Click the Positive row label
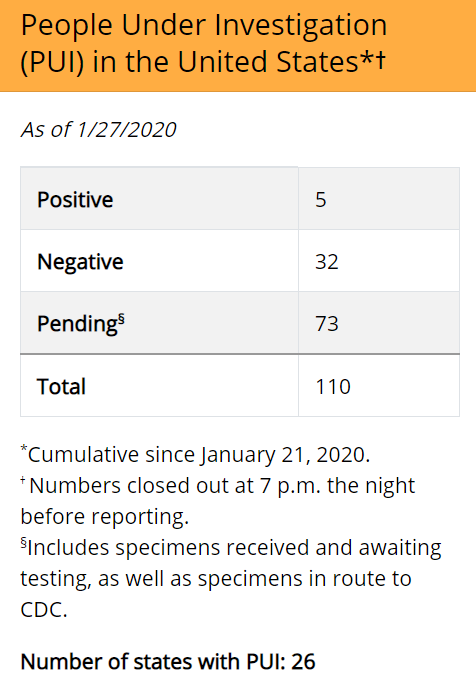The height and width of the screenshot is (680, 476). (x=75, y=199)
